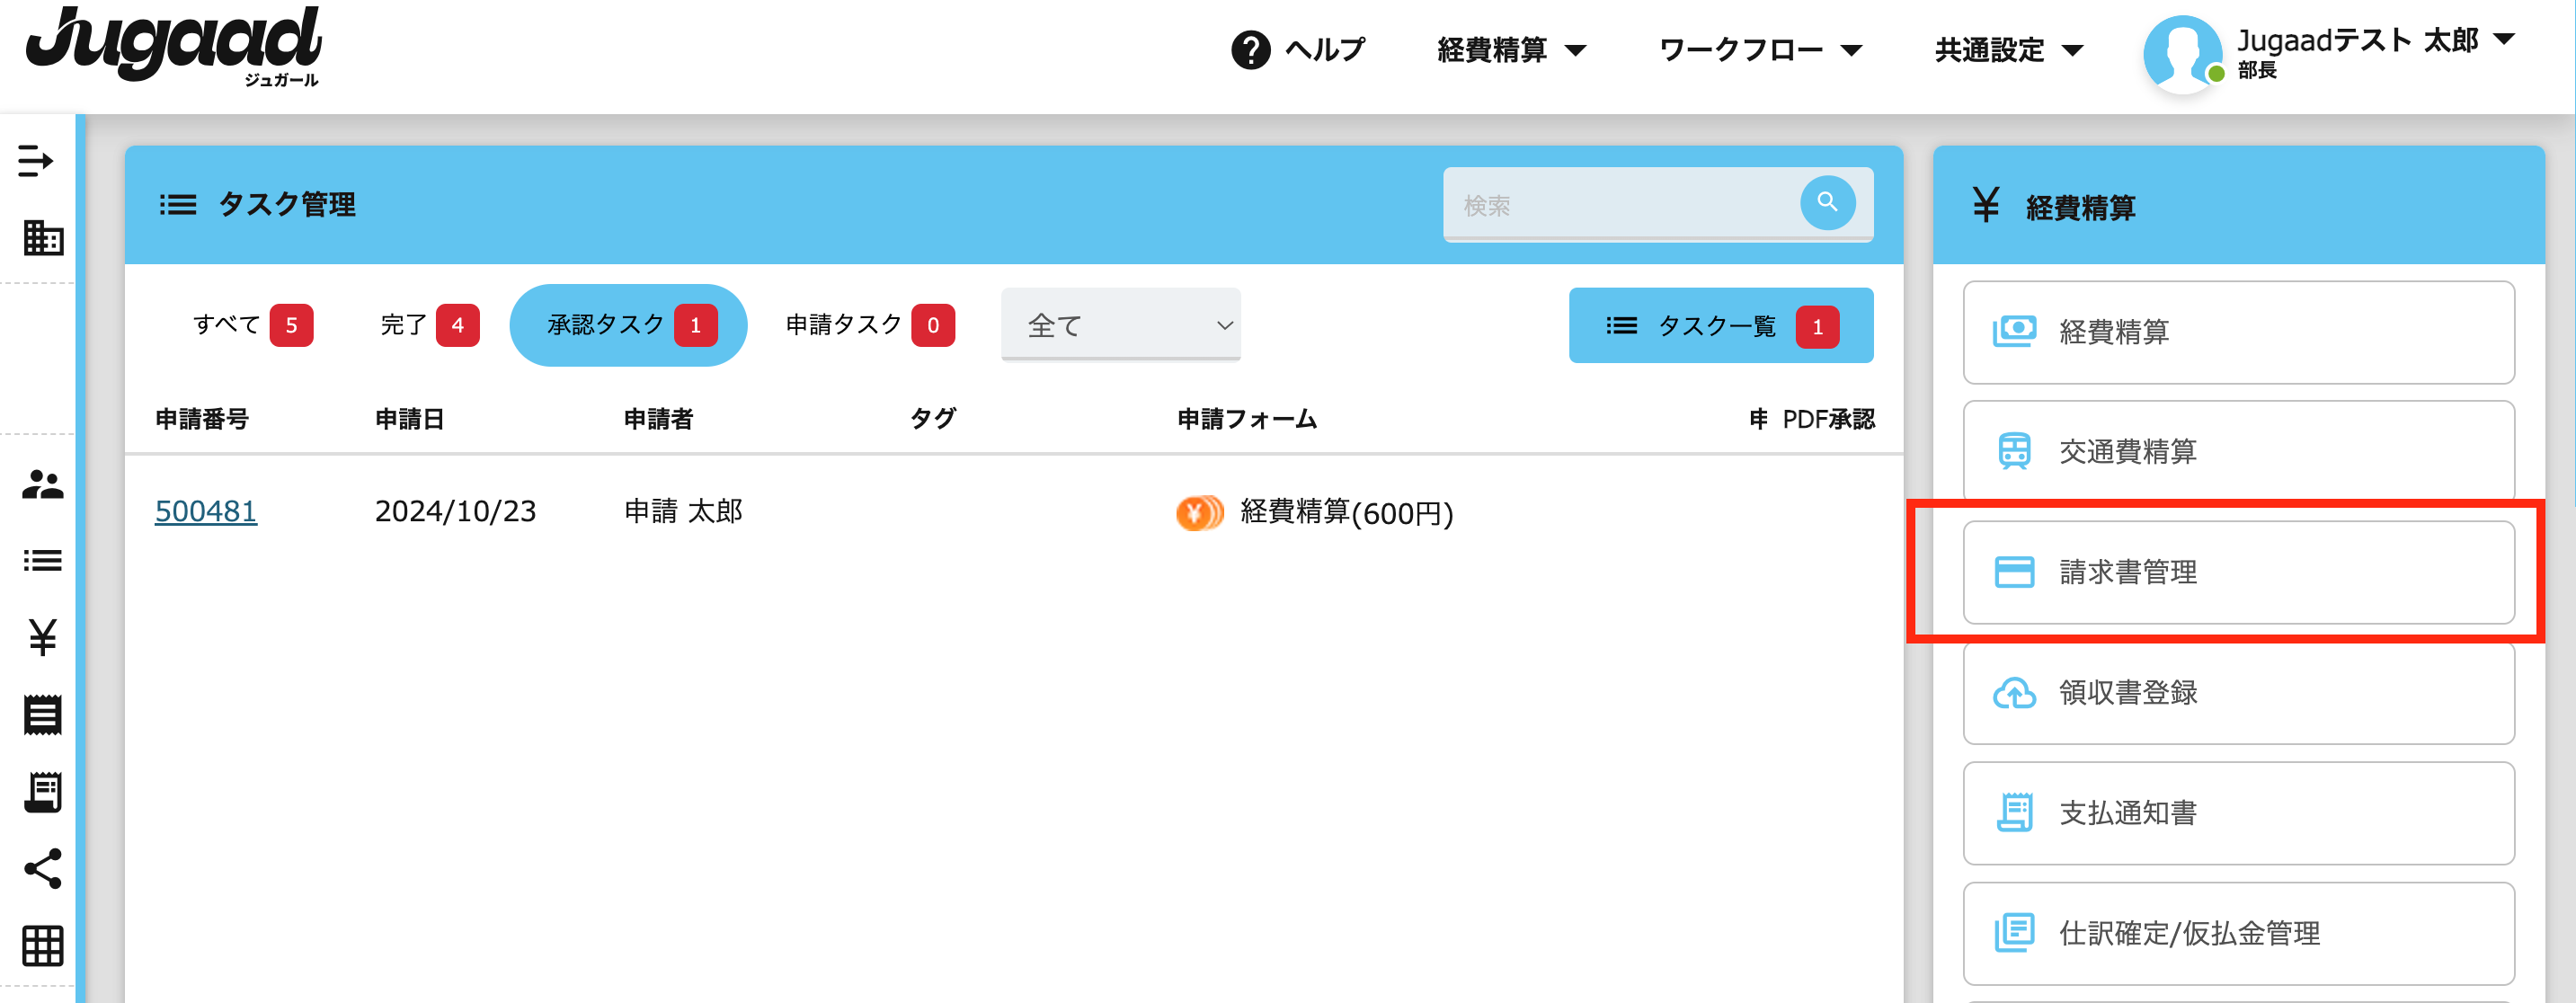Click the 申請日 column header
Screen dimensions: 2576x1003
tap(409, 419)
